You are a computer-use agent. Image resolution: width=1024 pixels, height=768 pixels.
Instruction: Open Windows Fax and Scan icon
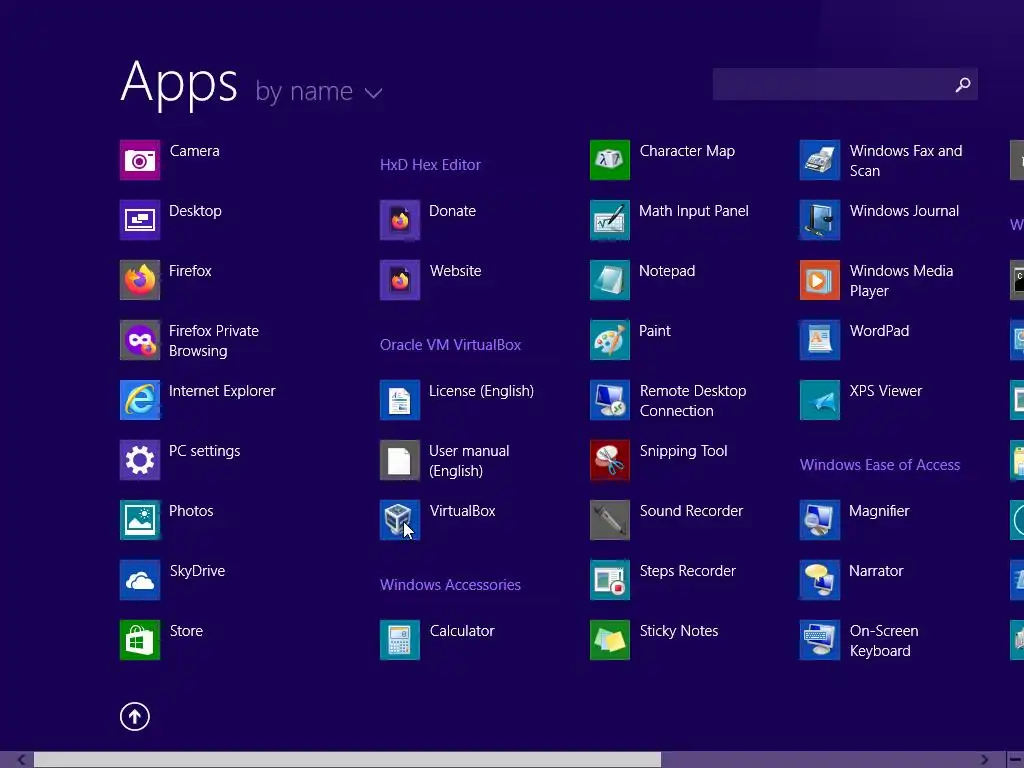click(x=820, y=160)
